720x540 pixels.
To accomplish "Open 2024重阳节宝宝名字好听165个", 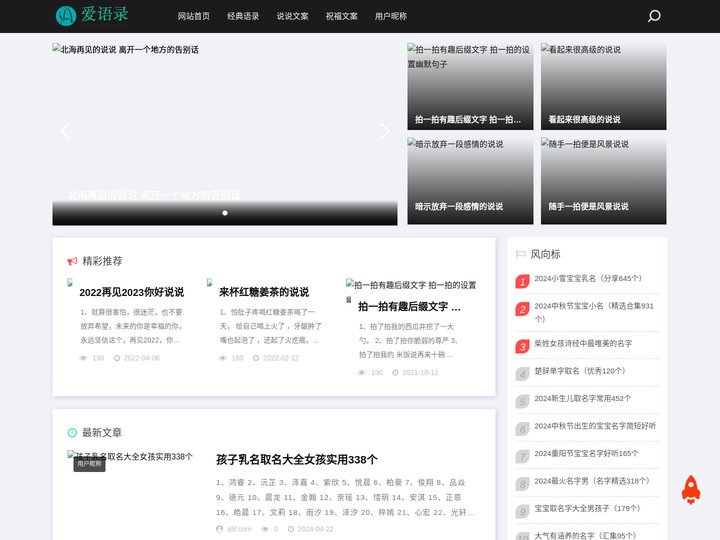I will [586, 453].
